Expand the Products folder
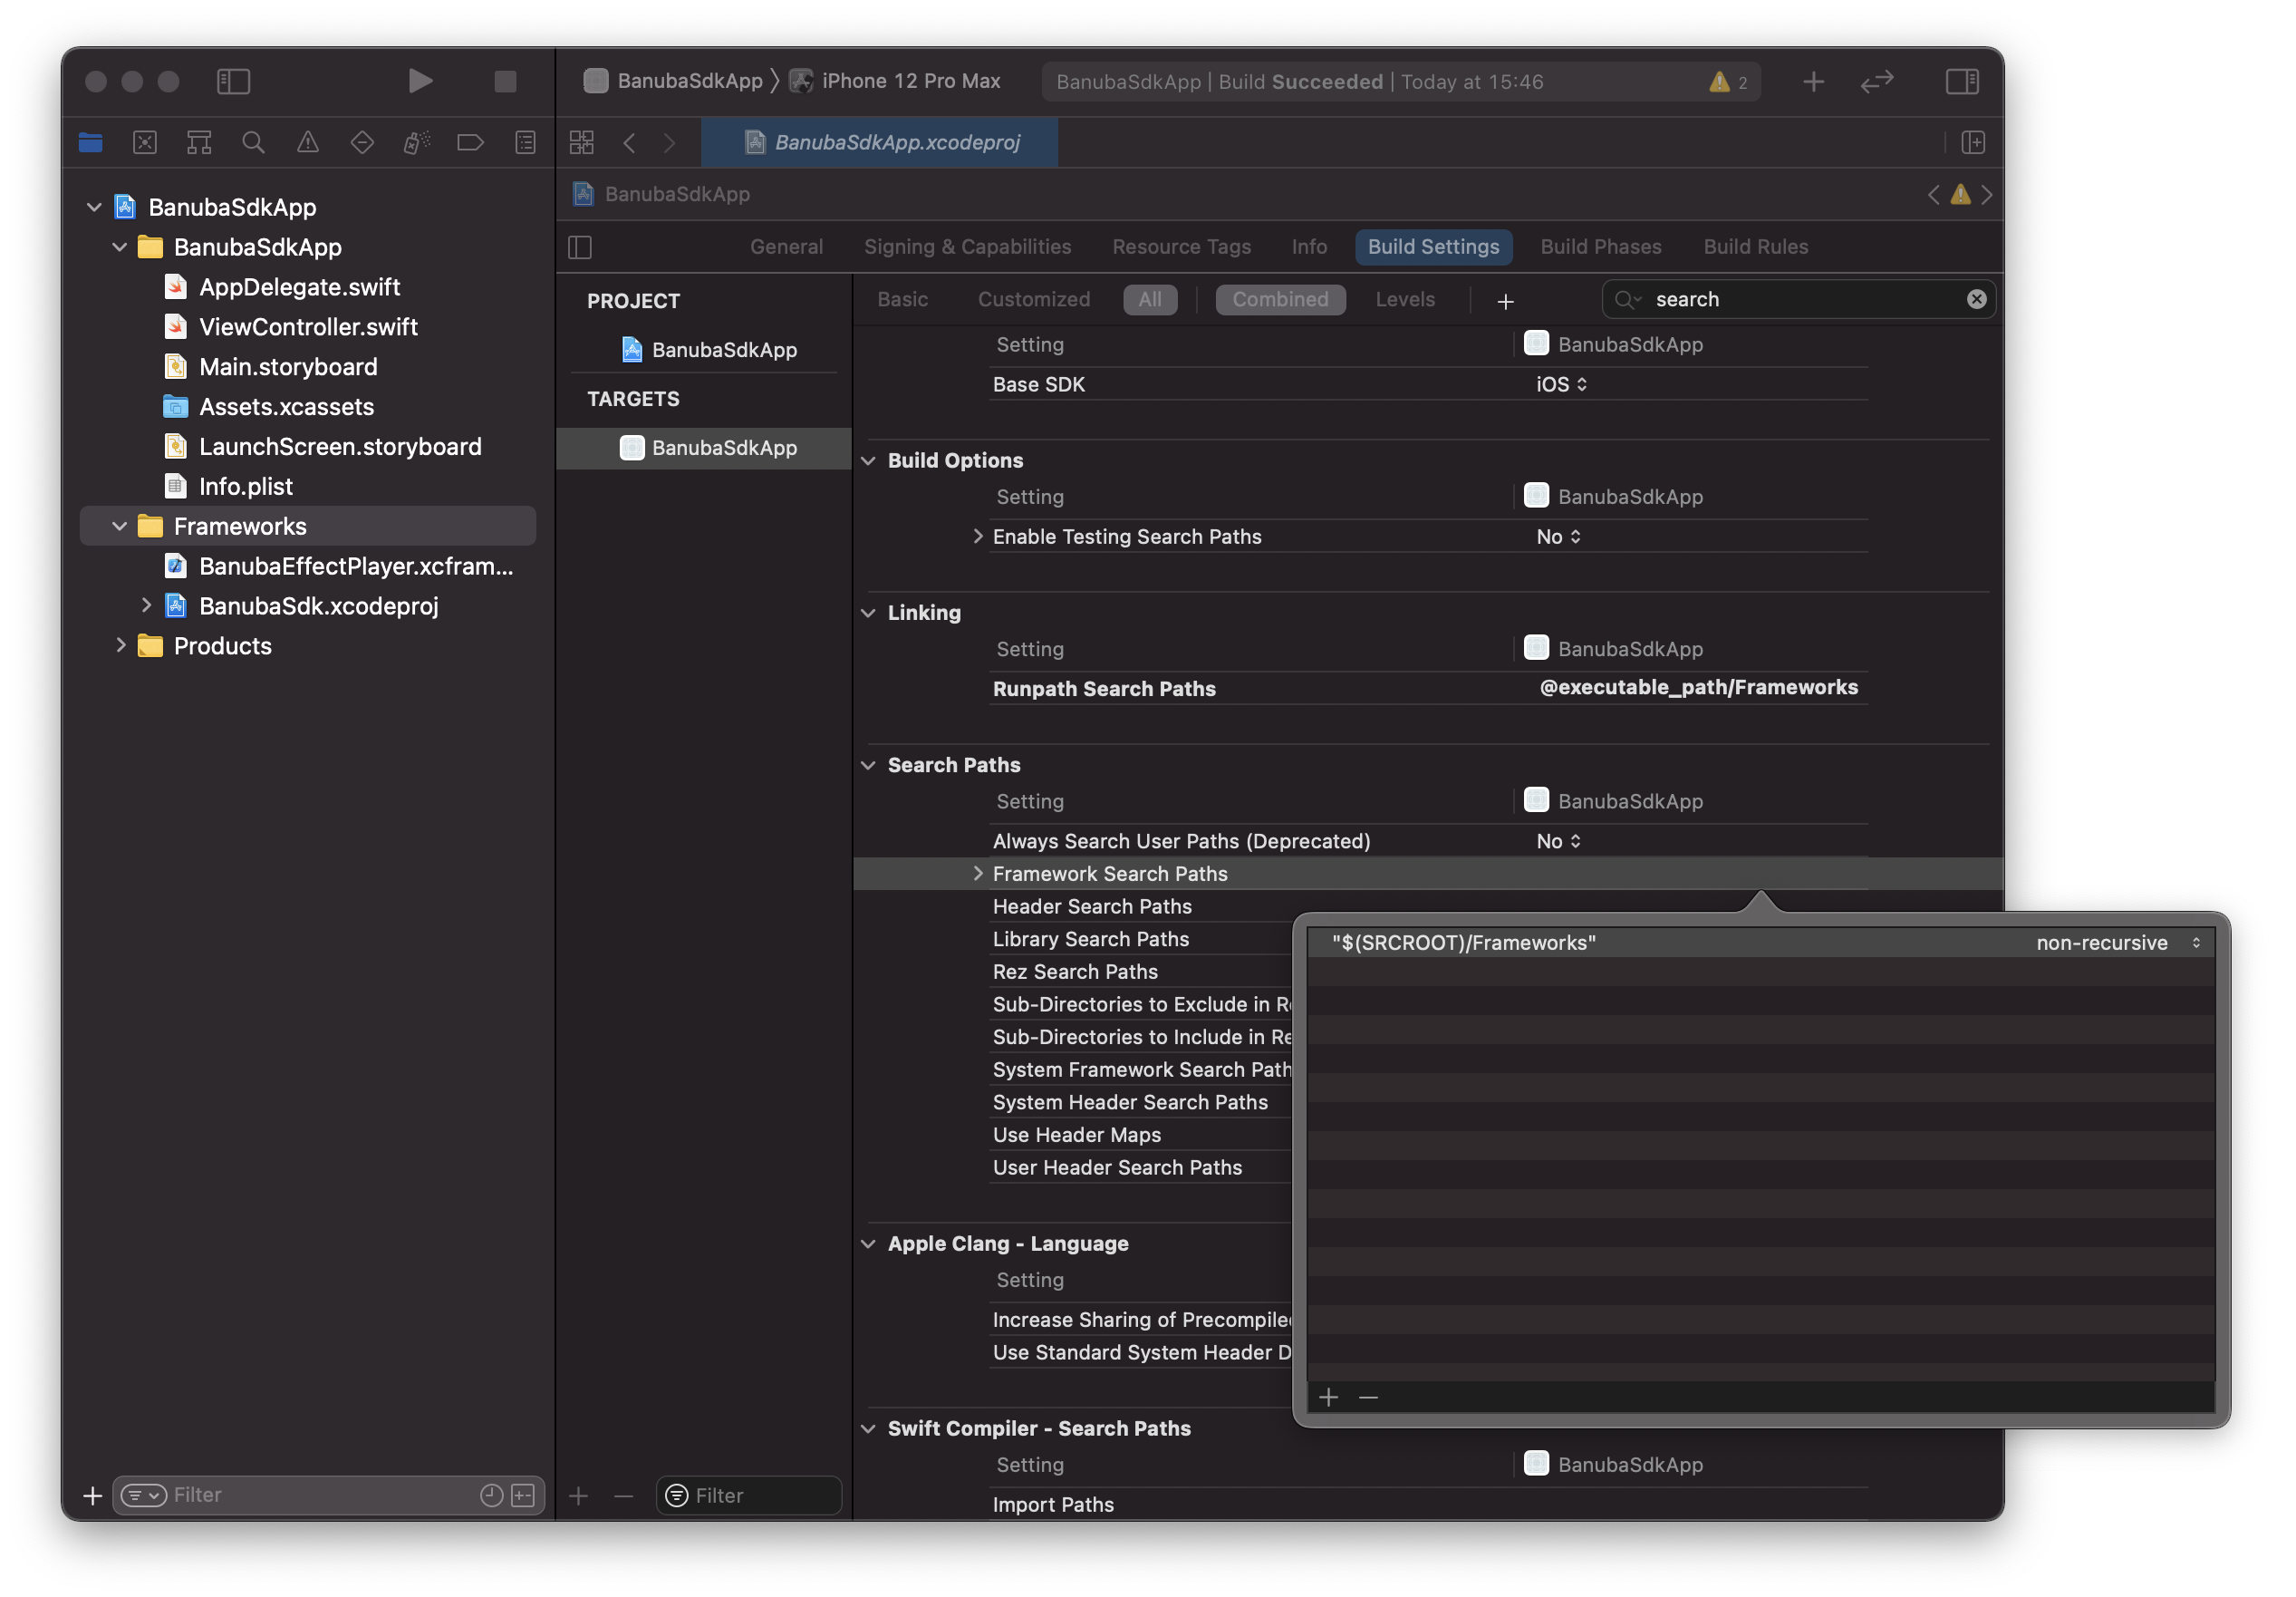 120,645
